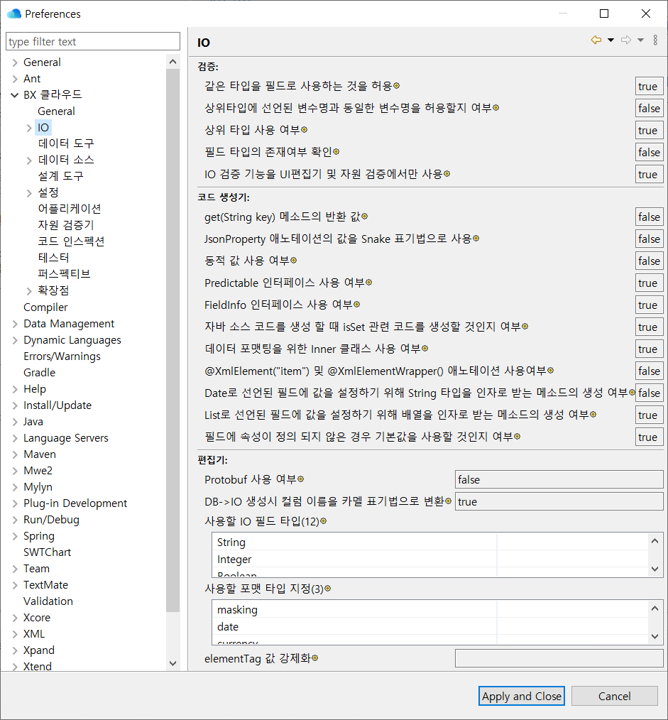Click info icon beside 상위 타입 사용 여부

[x=304, y=130]
